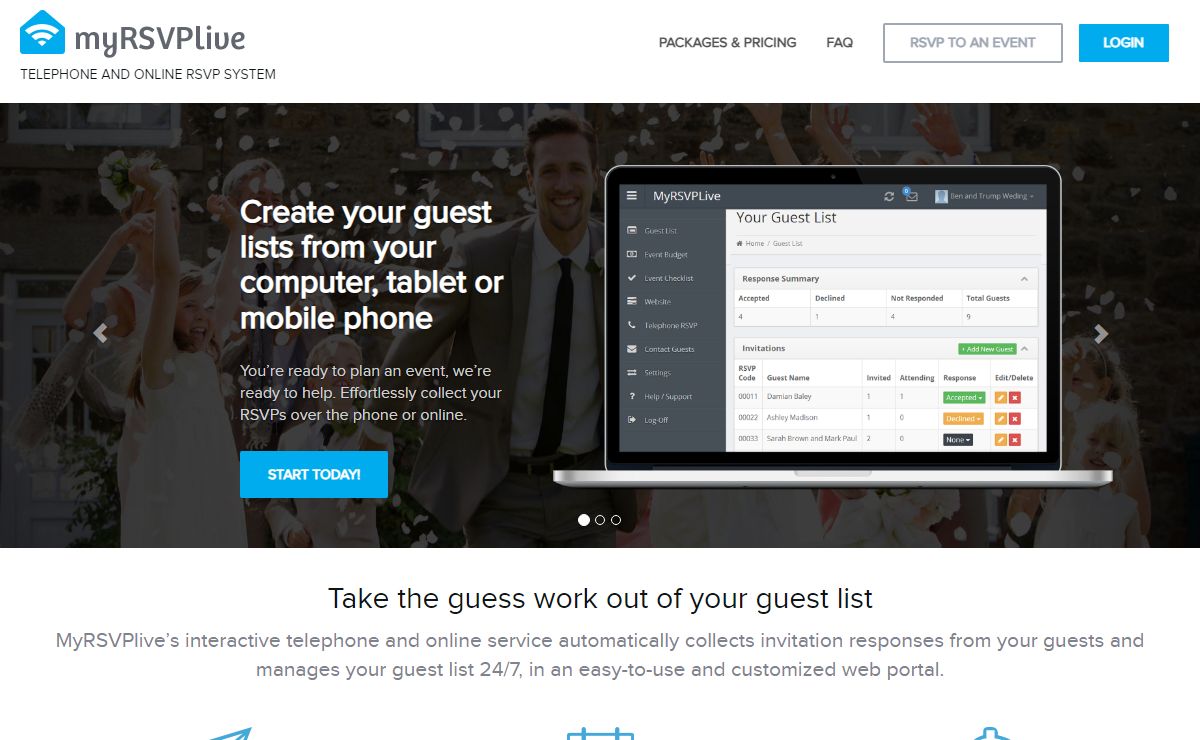The image size is (1200, 740).
Task: Click hamburger menu icon in laptop mockup
Action: coord(632,196)
